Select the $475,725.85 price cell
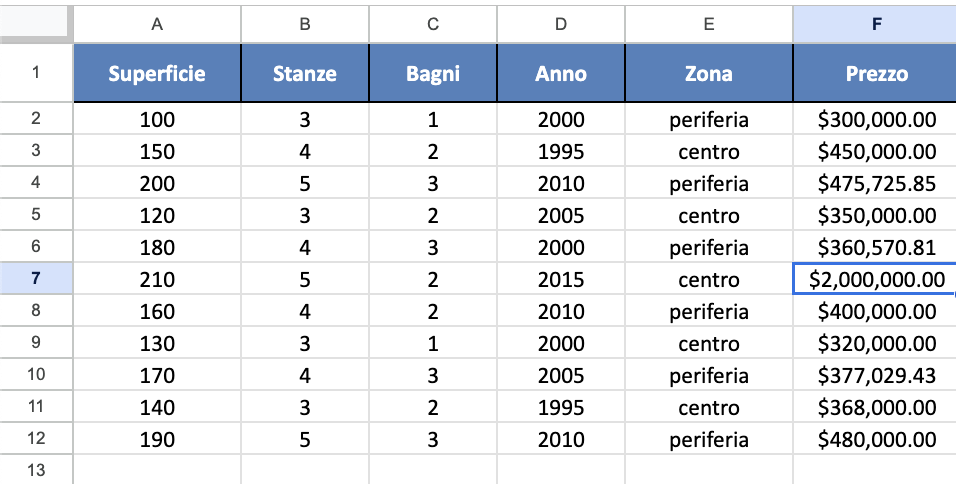The width and height of the screenshot is (956, 484). pyautogui.click(x=875, y=183)
